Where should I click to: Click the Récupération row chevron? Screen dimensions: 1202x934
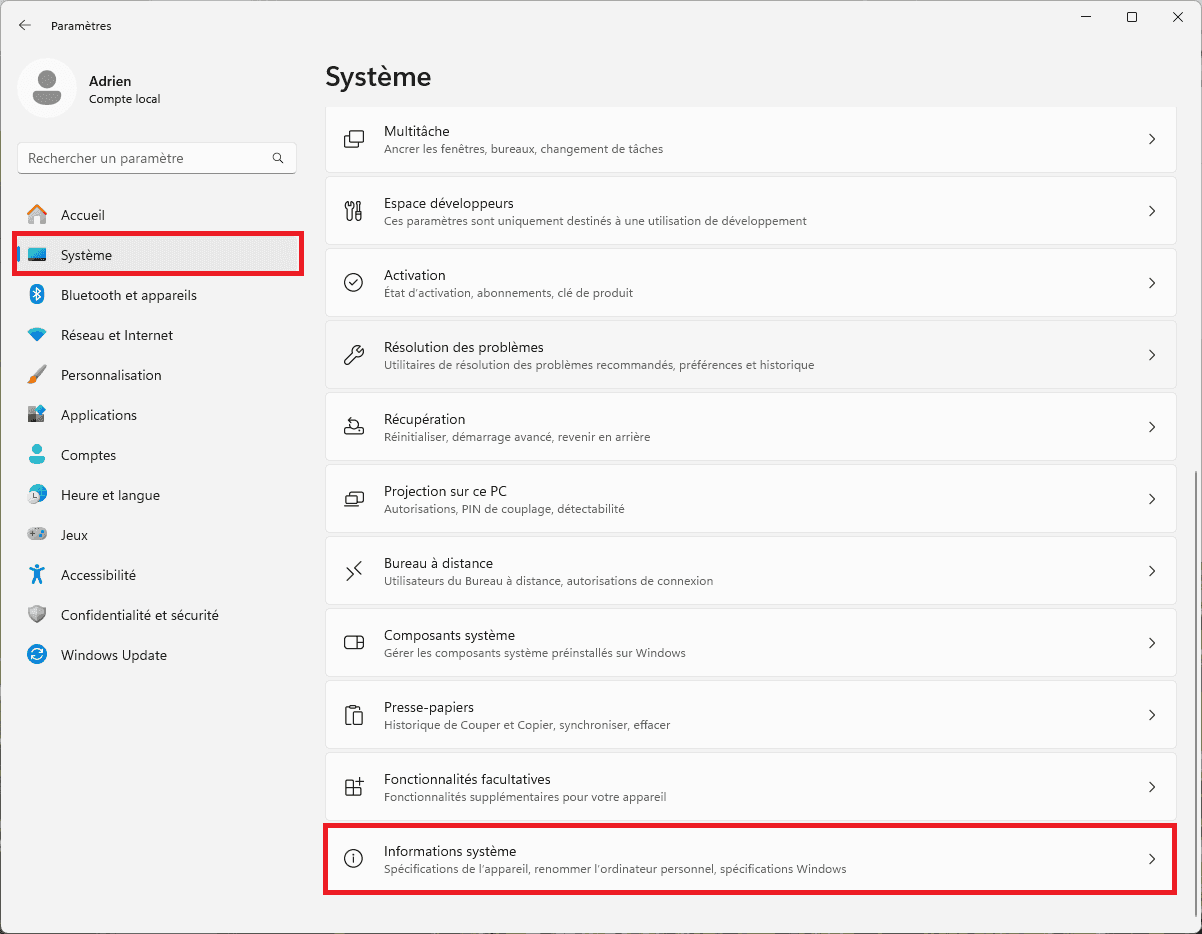tap(1152, 427)
